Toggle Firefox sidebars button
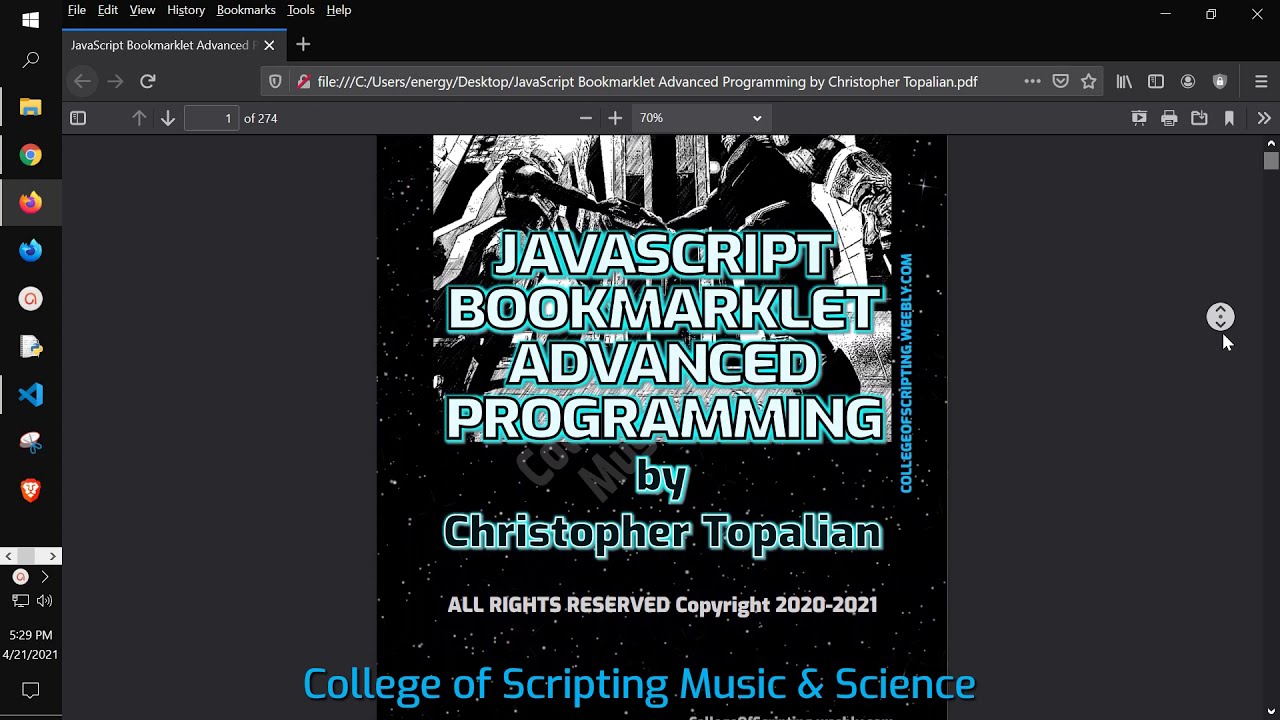 [x=1156, y=81]
